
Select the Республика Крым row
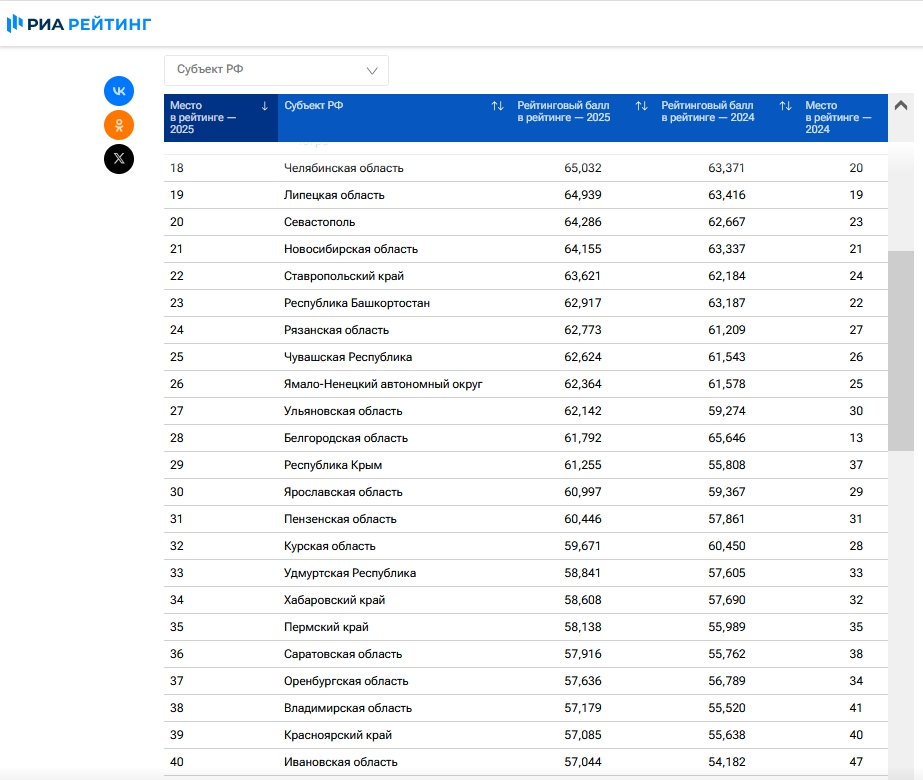526,465
